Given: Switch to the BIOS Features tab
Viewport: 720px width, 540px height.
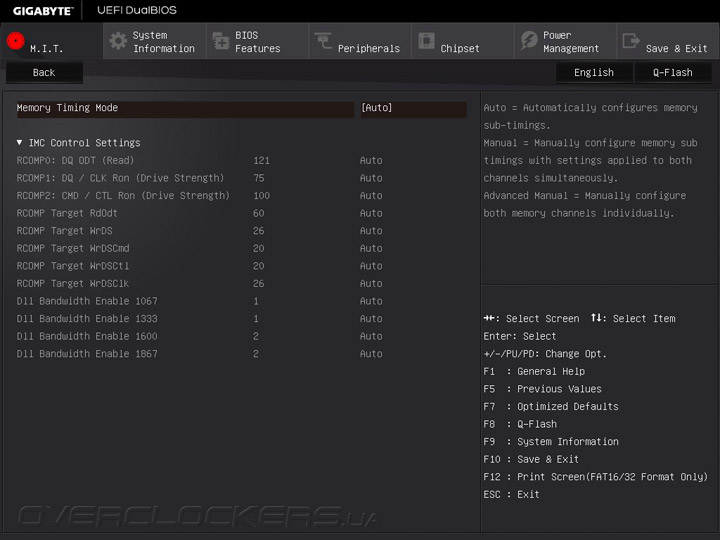Looking at the screenshot, I should point(257,41).
